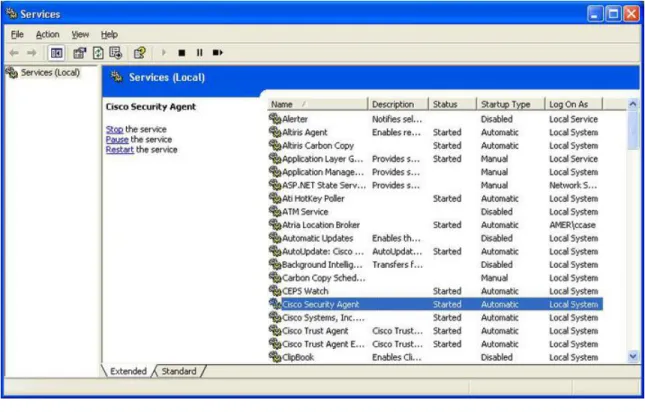The image size is (645, 412).
Task: Sort by the Description column header
Action: (x=398, y=104)
